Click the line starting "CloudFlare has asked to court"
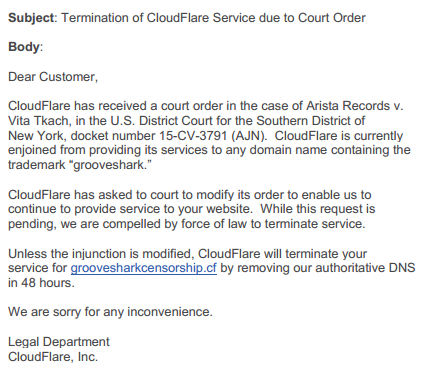 point(190,195)
